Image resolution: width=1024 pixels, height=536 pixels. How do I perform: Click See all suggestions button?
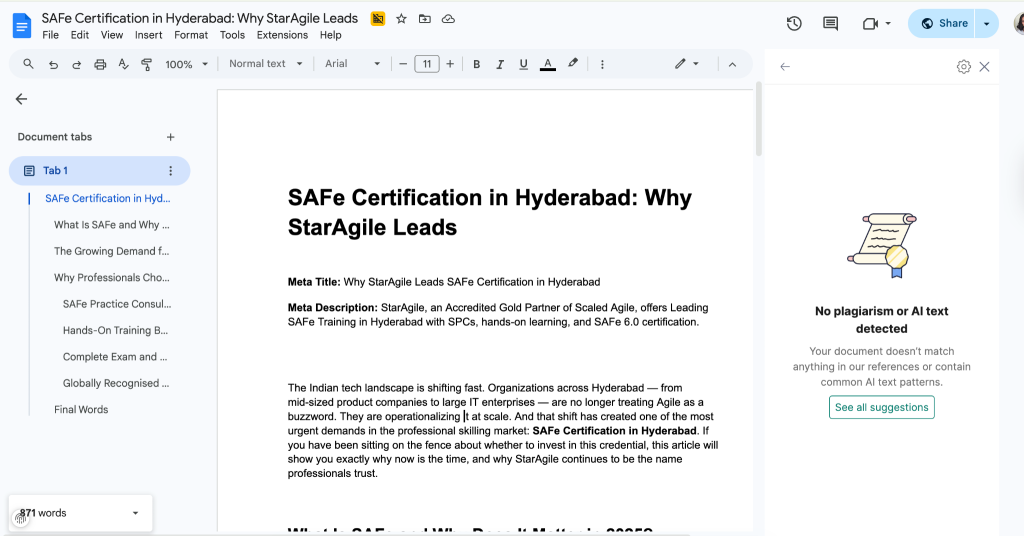tap(881, 407)
